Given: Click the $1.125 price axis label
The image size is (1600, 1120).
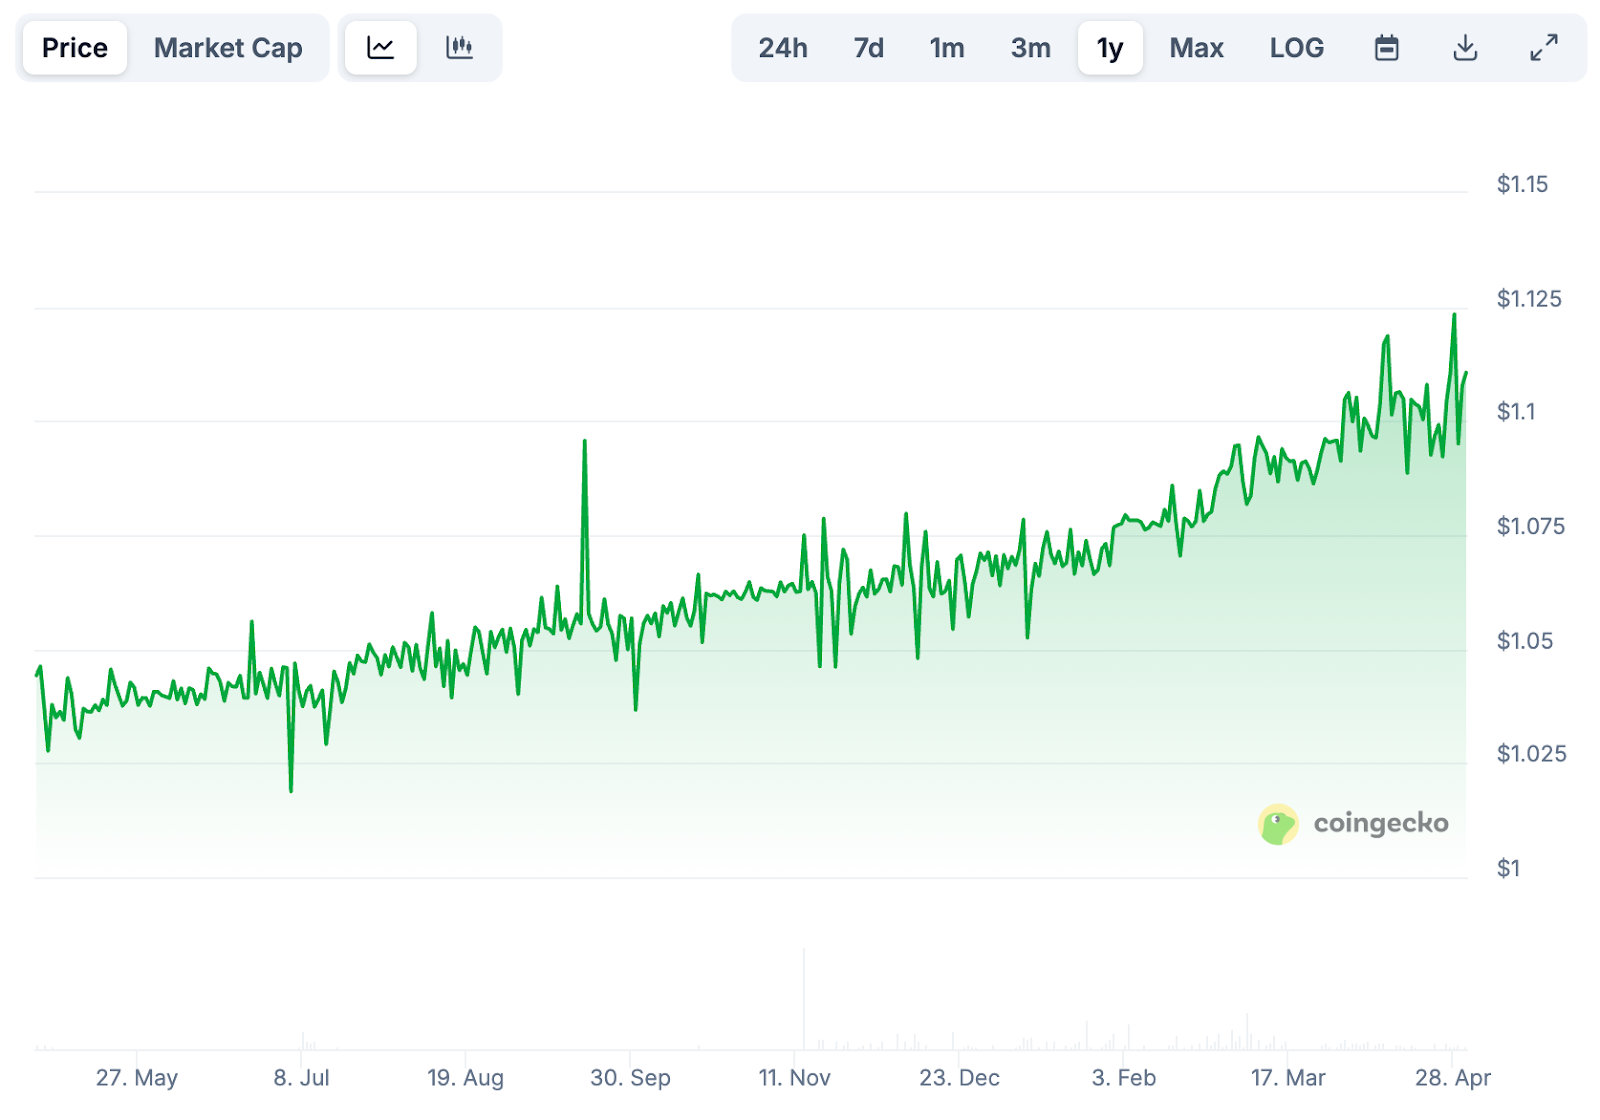Looking at the screenshot, I should click(1528, 299).
